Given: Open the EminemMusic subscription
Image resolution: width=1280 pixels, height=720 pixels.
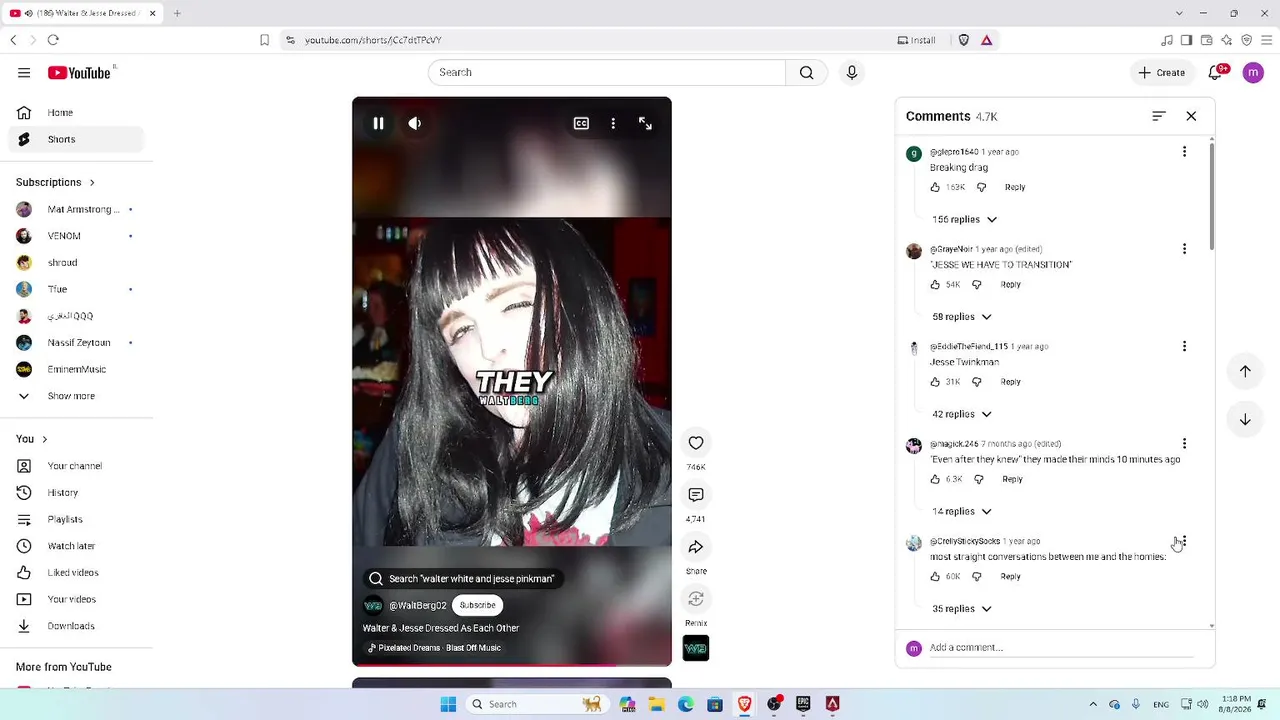Looking at the screenshot, I should point(76,369).
